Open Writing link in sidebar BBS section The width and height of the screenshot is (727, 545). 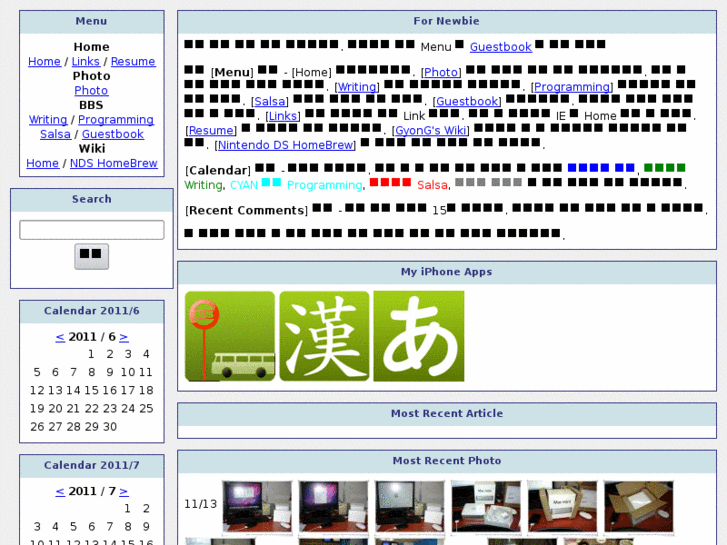point(48,120)
